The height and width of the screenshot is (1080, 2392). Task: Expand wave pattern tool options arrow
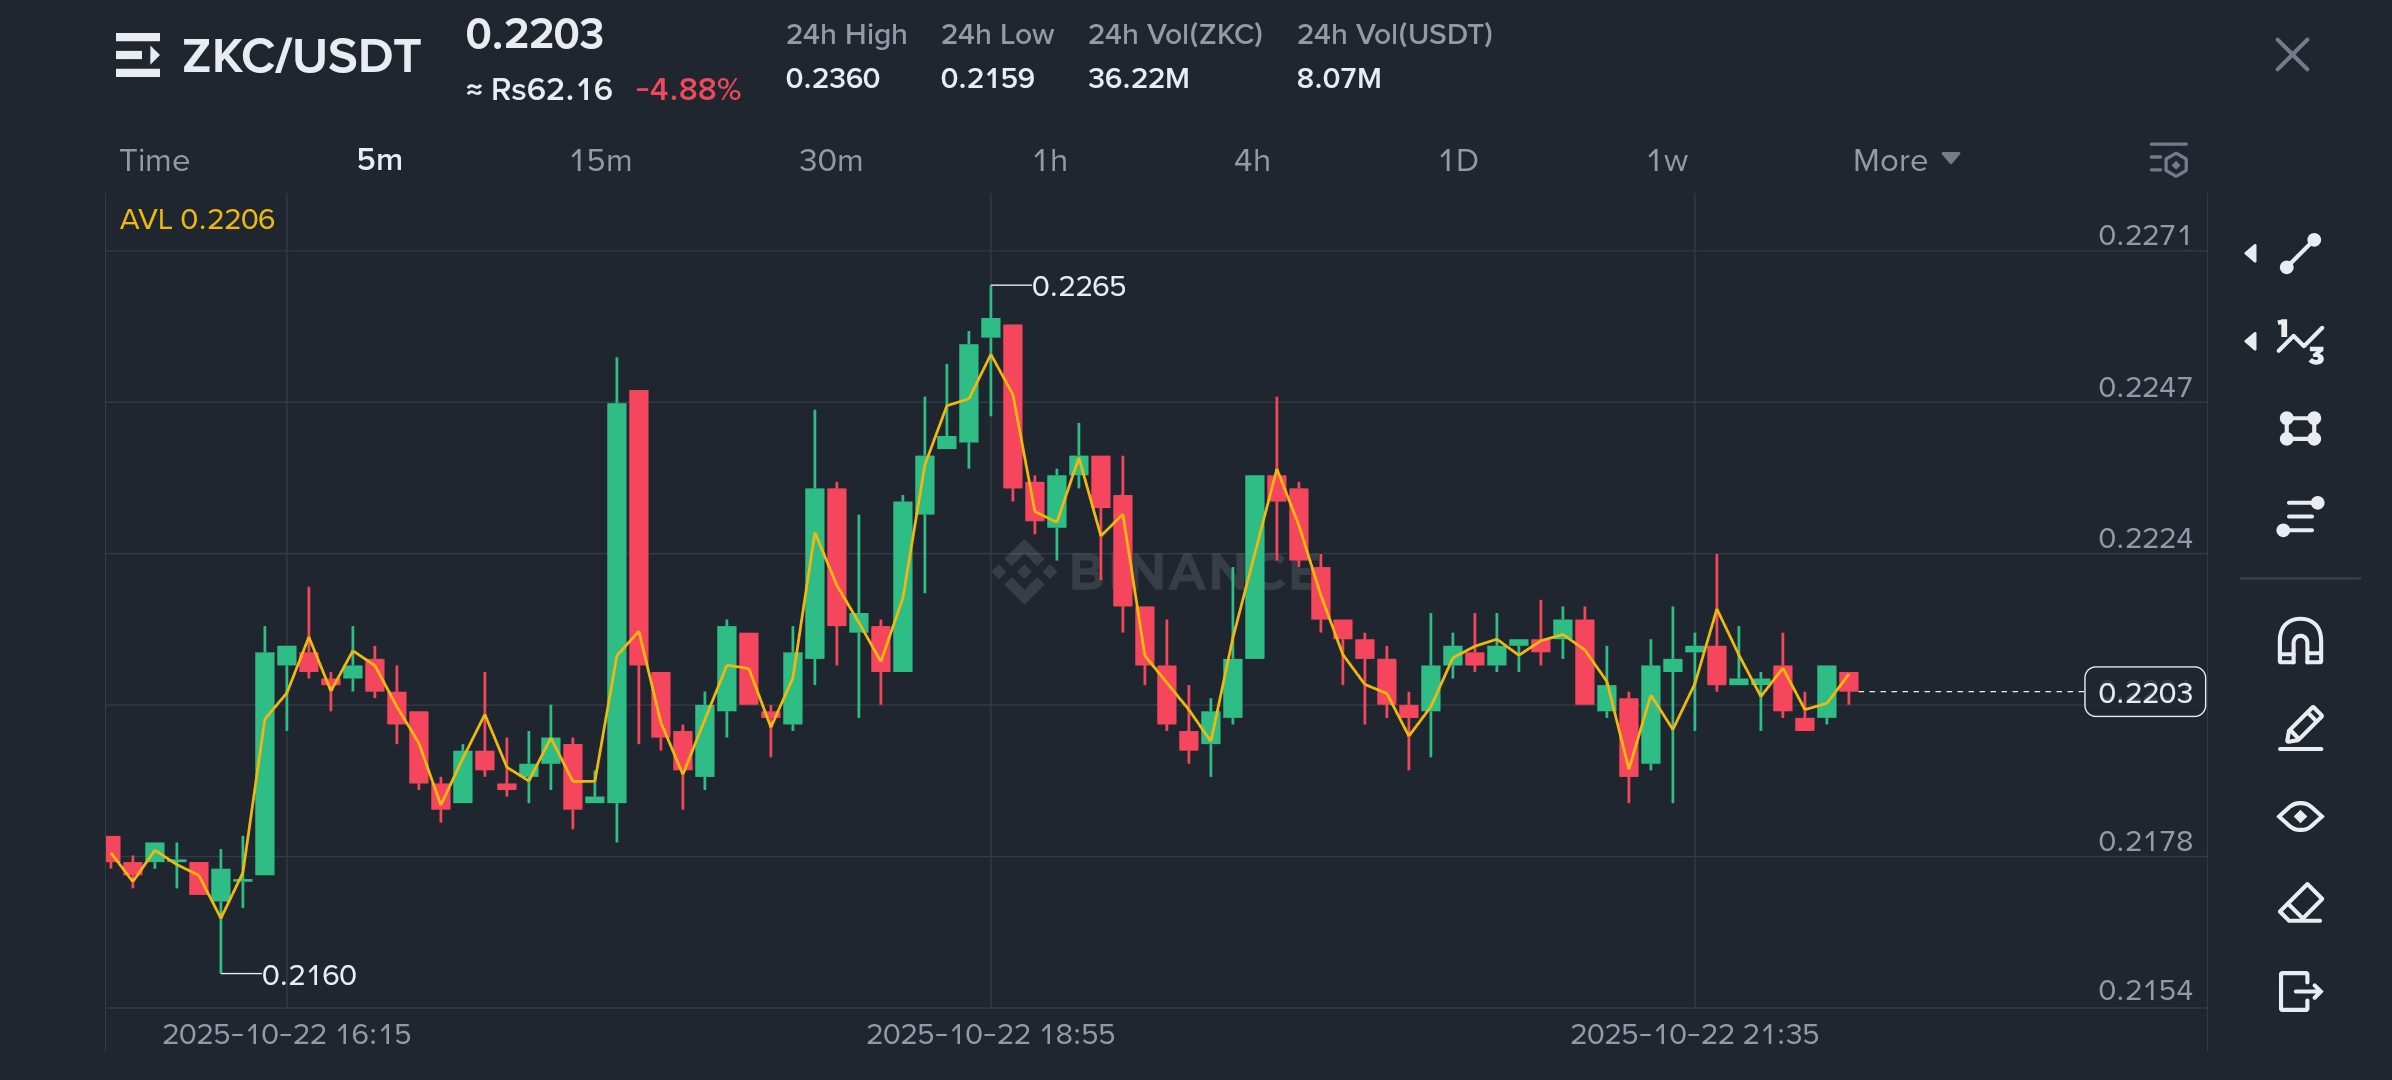2251,341
